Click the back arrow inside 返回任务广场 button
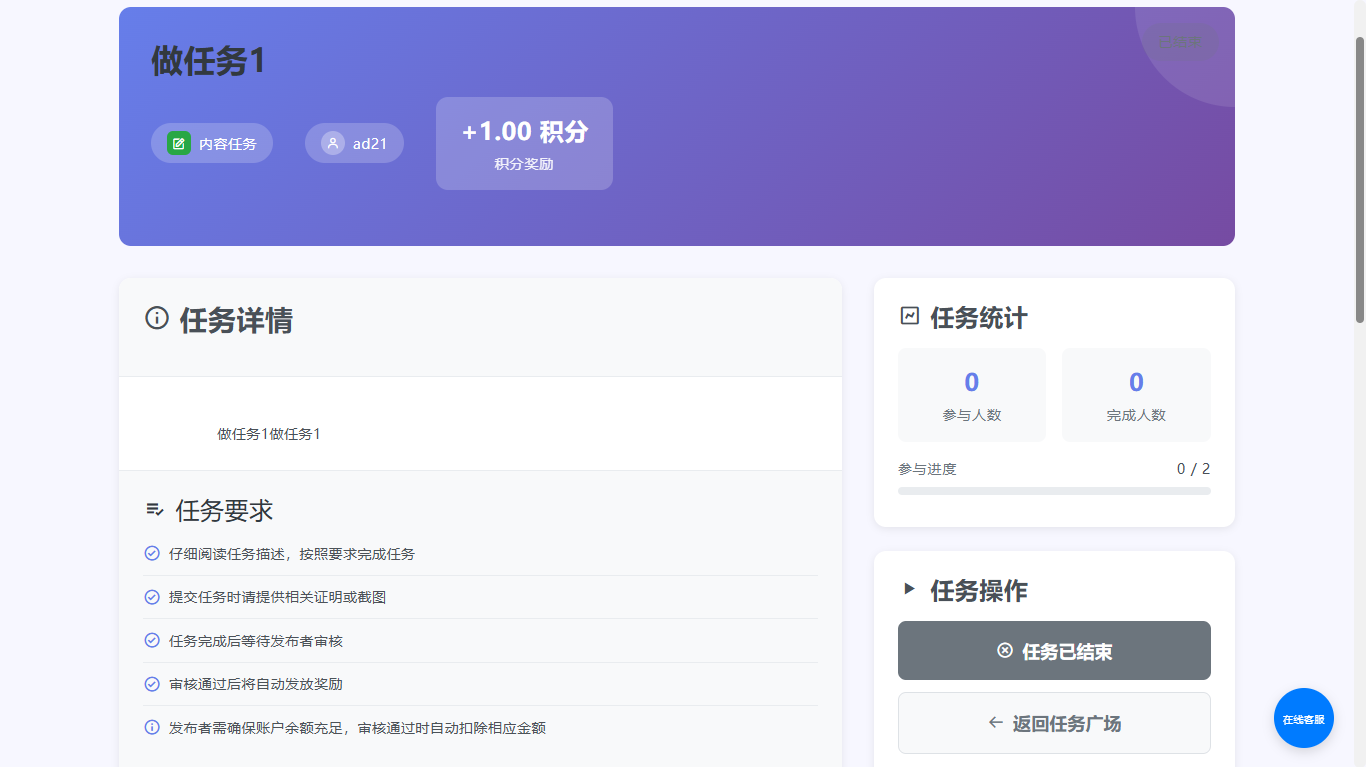The width and height of the screenshot is (1366, 767). pyautogui.click(x=995, y=722)
